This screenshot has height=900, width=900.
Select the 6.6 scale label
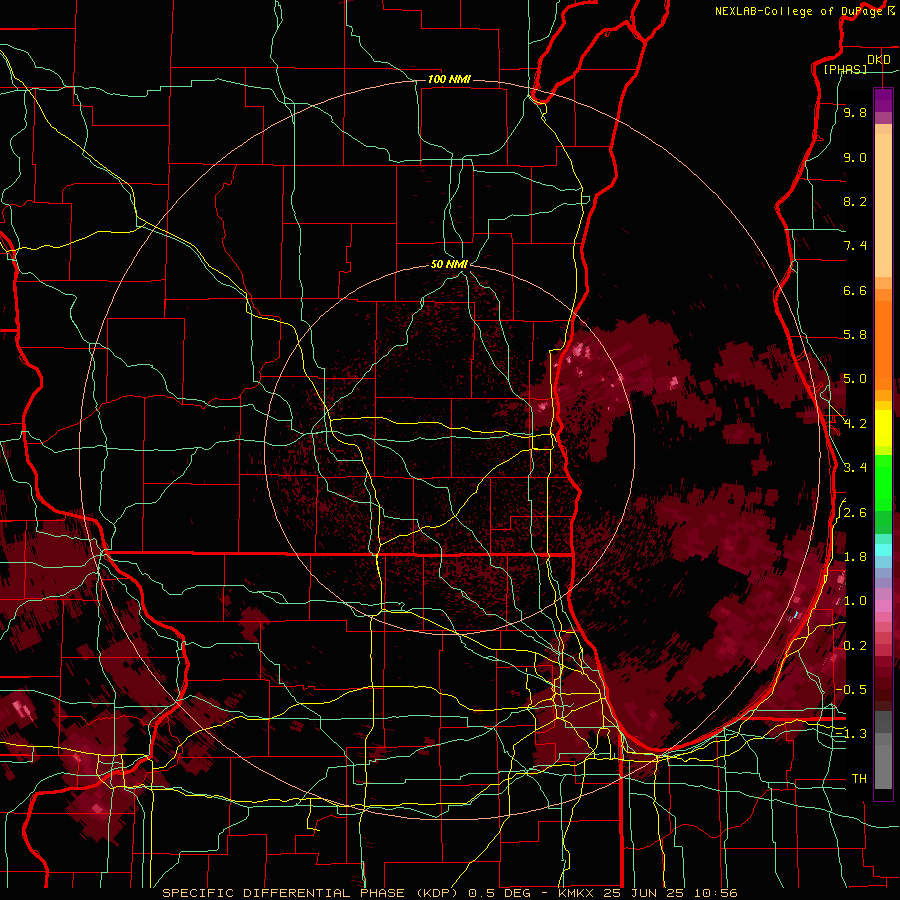click(x=855, y=290)
